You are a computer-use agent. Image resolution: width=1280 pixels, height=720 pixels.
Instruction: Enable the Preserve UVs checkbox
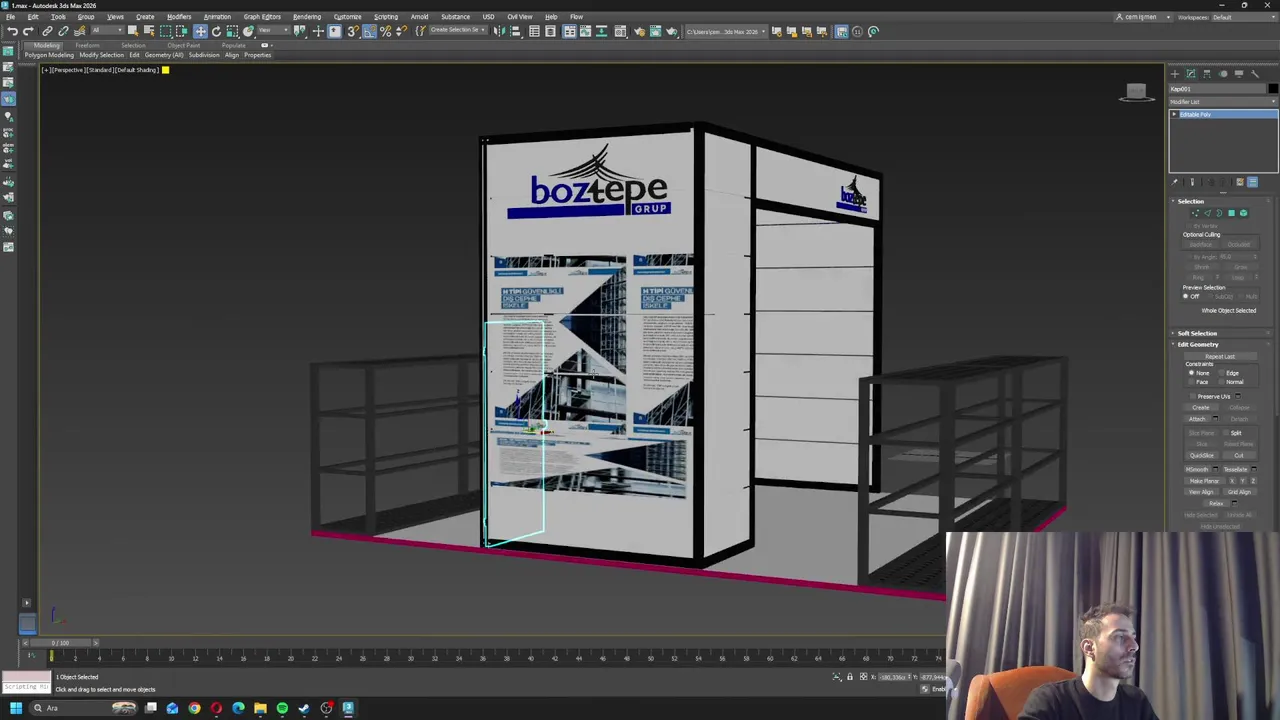tap(1193, 397)
